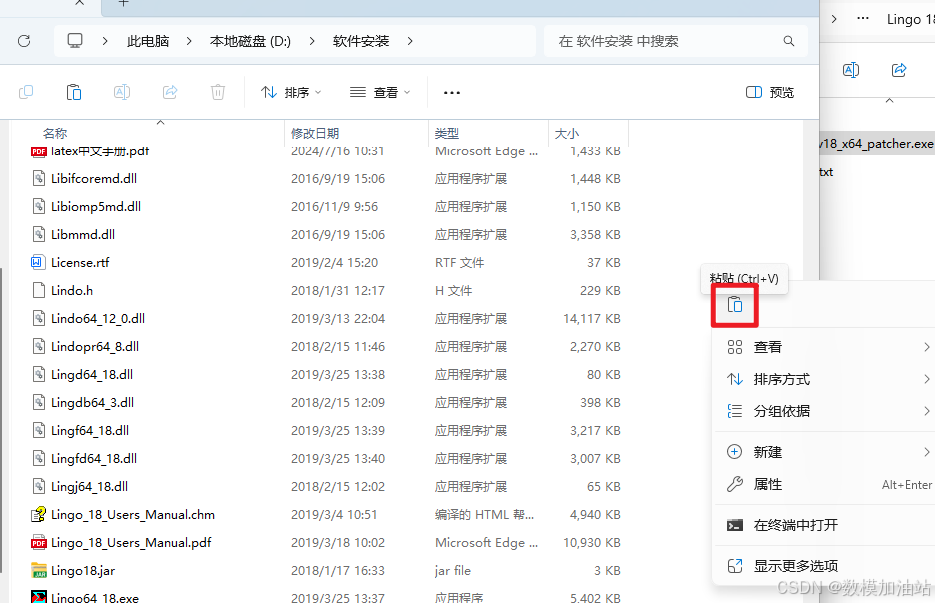Choose 显示更多选项 in the context menu
The image size is (935, 603).
tap(825, 565)
